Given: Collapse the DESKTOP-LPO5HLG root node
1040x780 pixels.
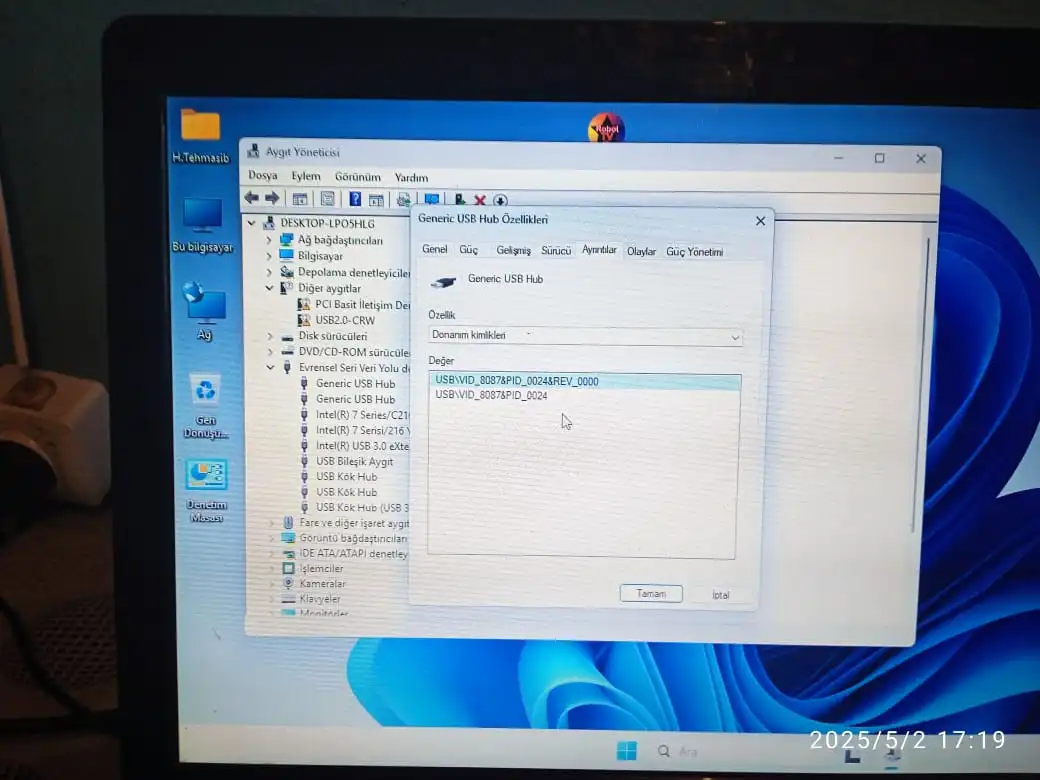Looking at the screenshot, I should (x=252, y=224).
